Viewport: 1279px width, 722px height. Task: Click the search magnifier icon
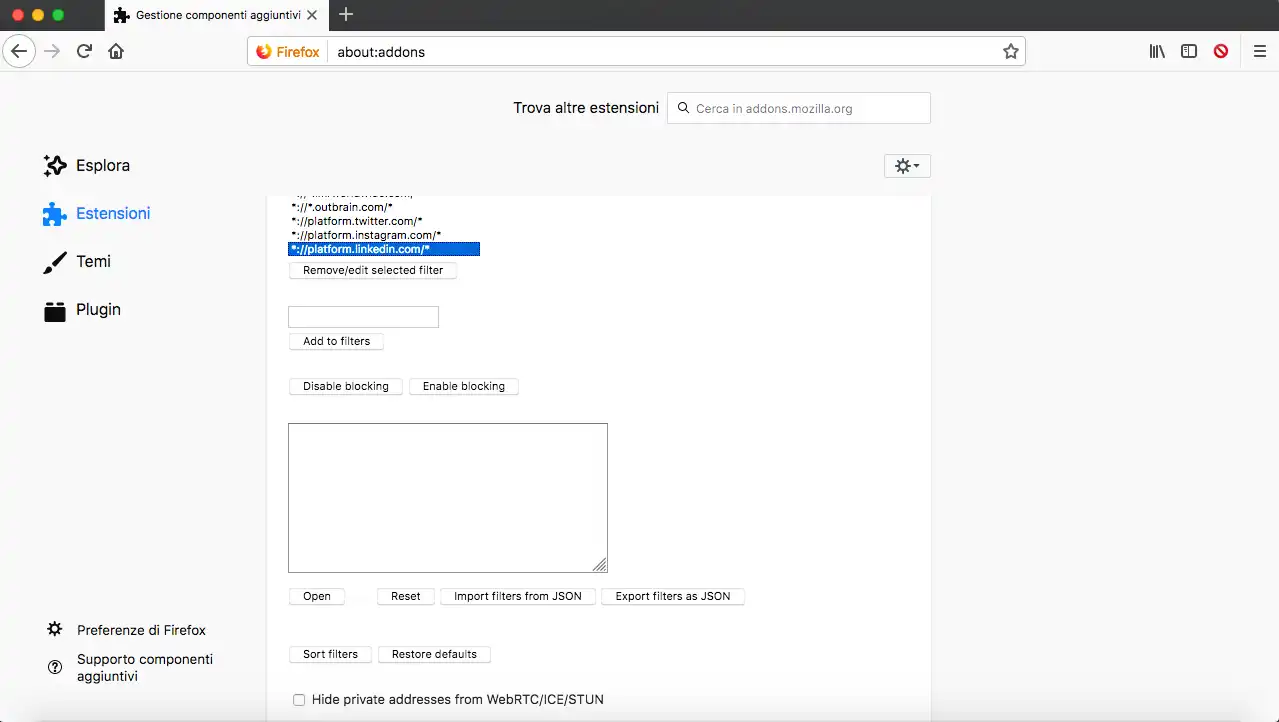pyautogui.click(x=683, y=108)
